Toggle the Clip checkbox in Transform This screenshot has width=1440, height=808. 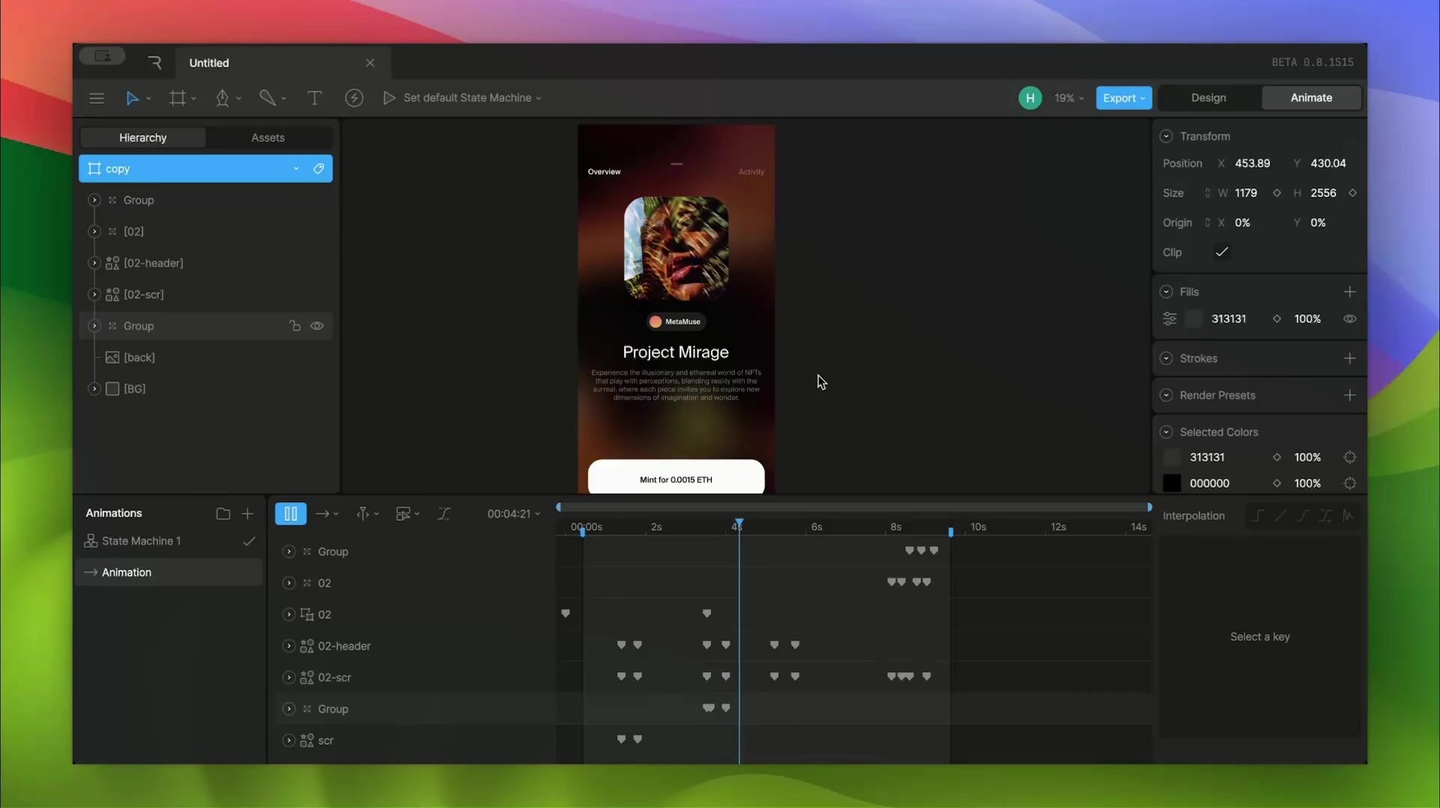pos(1222,252)
